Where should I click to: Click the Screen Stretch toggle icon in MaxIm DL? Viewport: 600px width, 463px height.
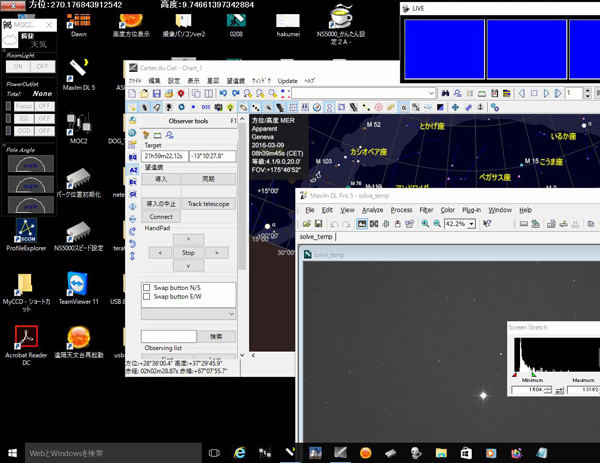(362, 224)
